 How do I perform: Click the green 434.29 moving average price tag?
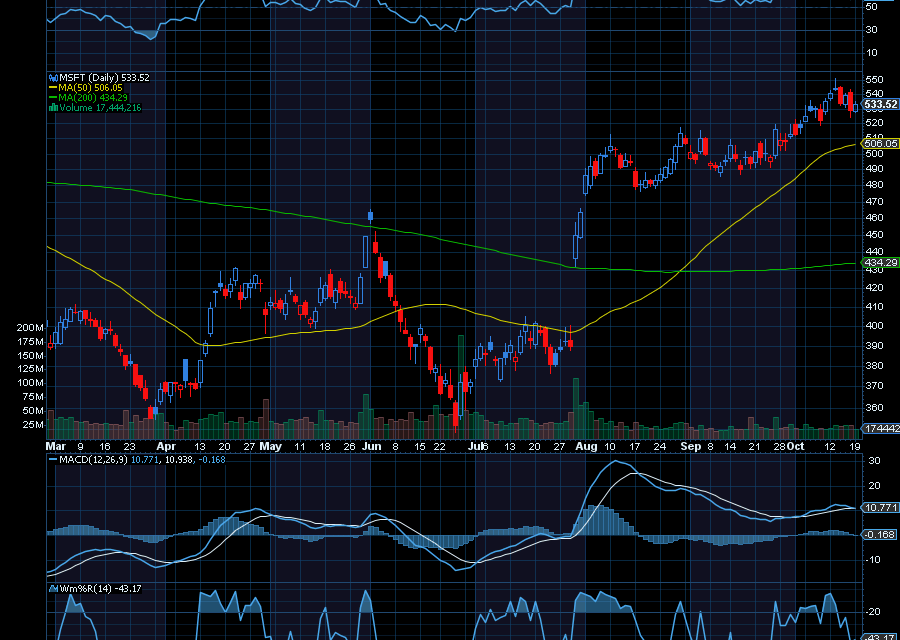(x=880, y=262)
